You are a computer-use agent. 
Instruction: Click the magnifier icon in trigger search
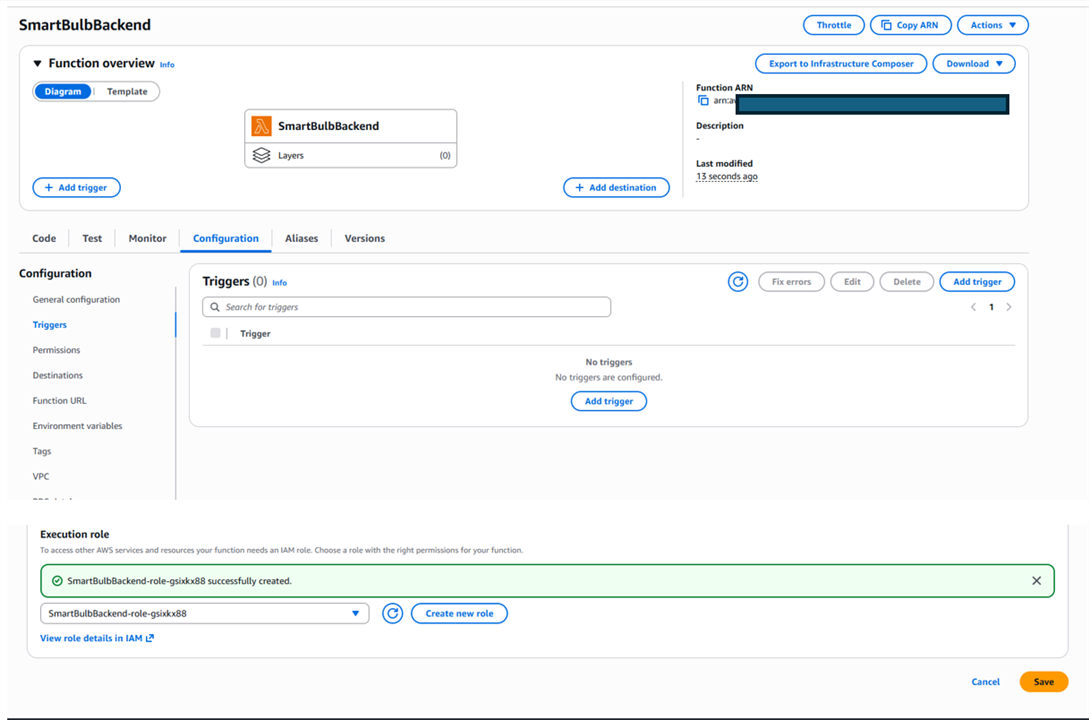tap(215, 307)
